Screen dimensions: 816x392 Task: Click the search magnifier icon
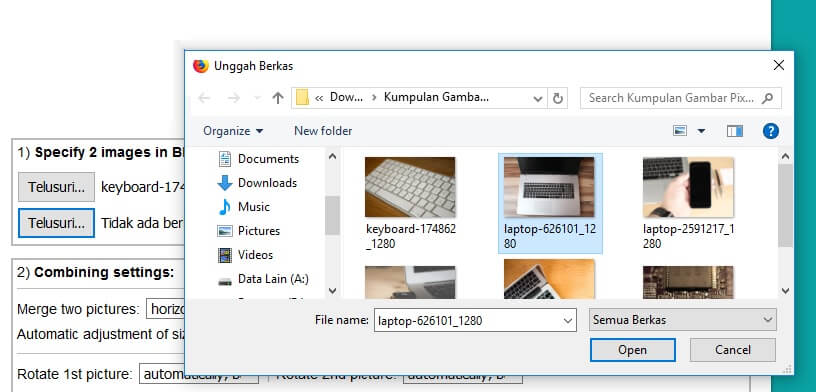(x=768, y=98)
